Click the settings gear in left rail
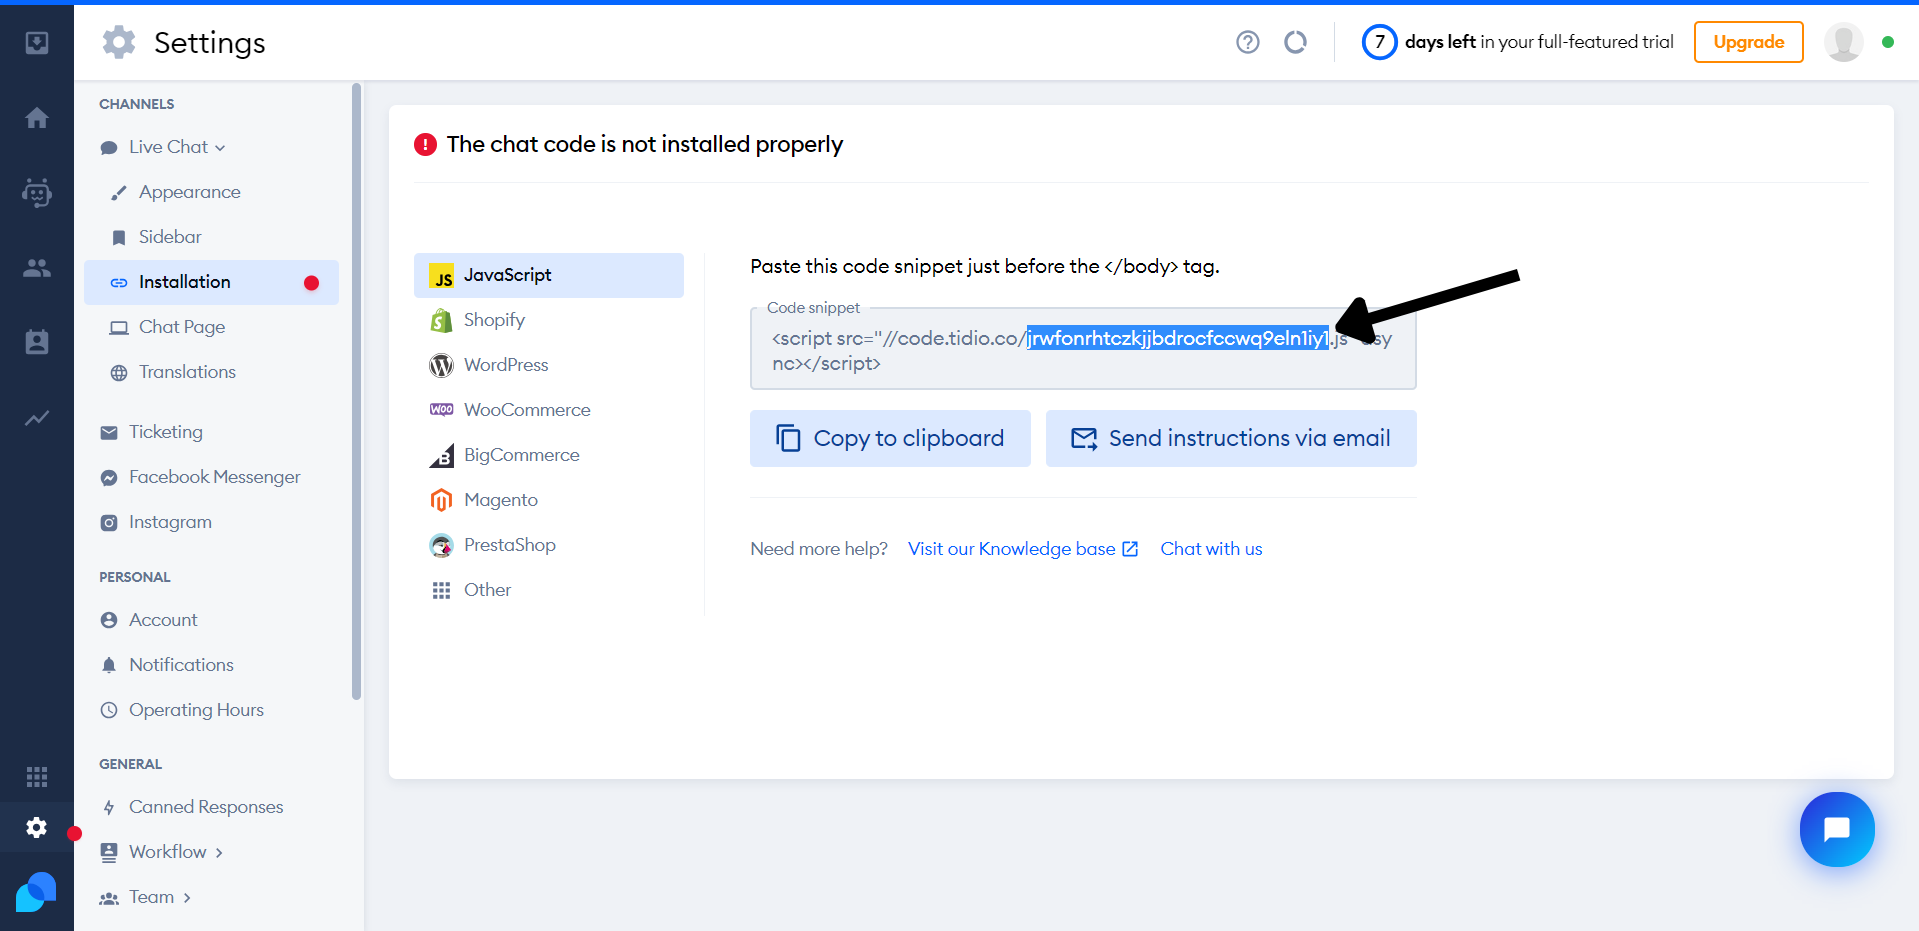Screen dimensions: 1919x931 [37, 827]
